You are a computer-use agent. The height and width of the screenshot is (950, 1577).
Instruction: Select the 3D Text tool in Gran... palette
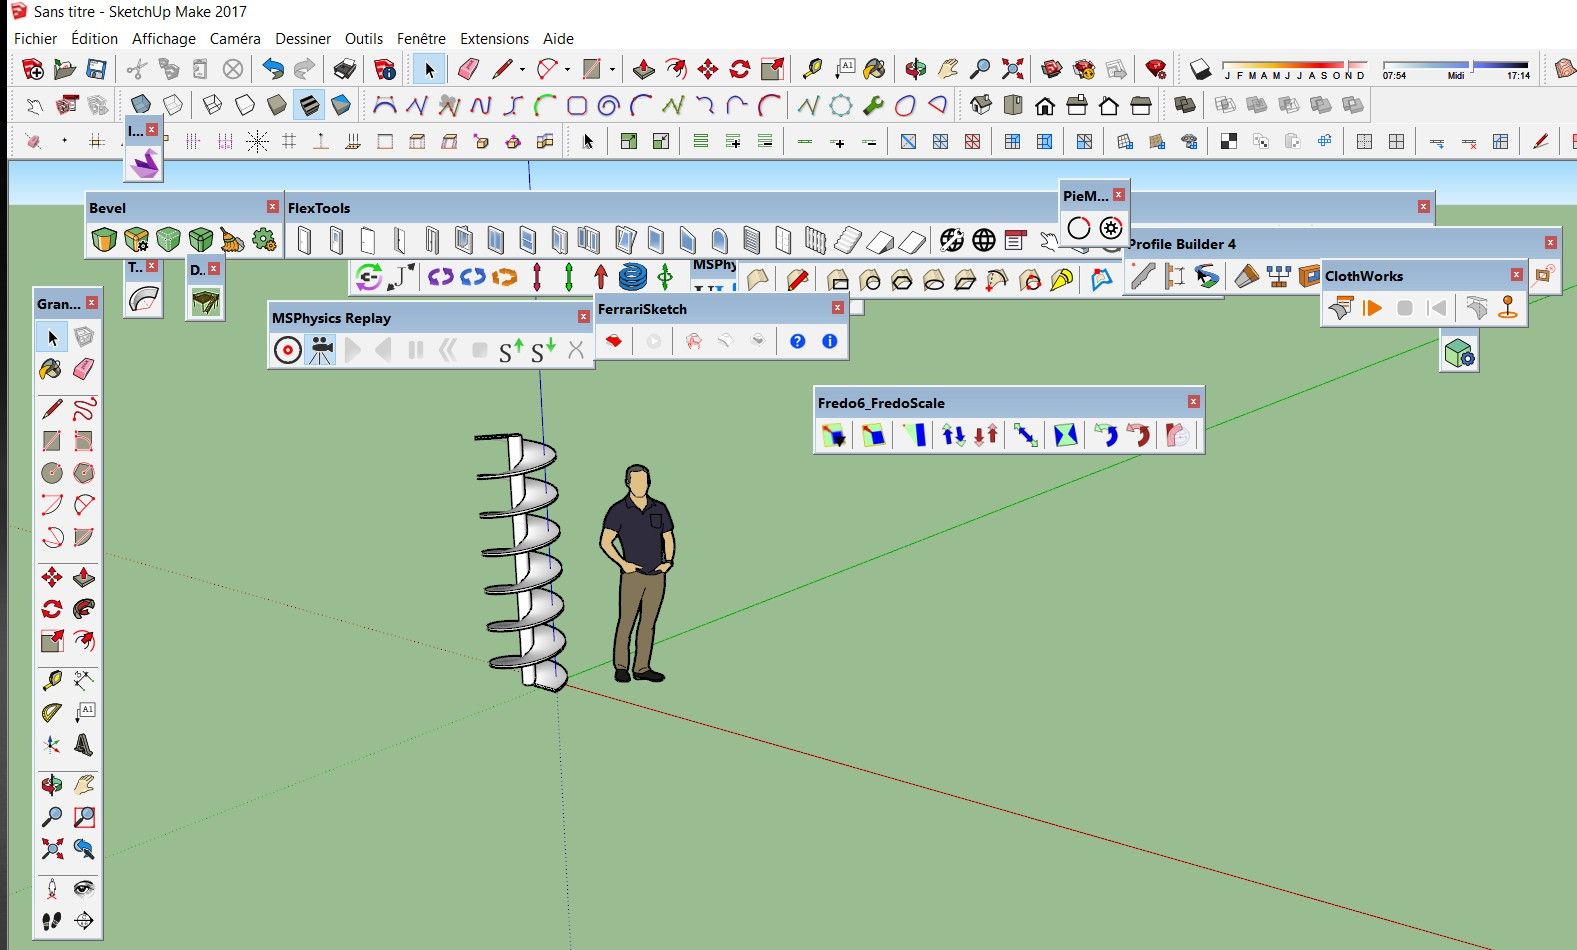pos(84,745)
